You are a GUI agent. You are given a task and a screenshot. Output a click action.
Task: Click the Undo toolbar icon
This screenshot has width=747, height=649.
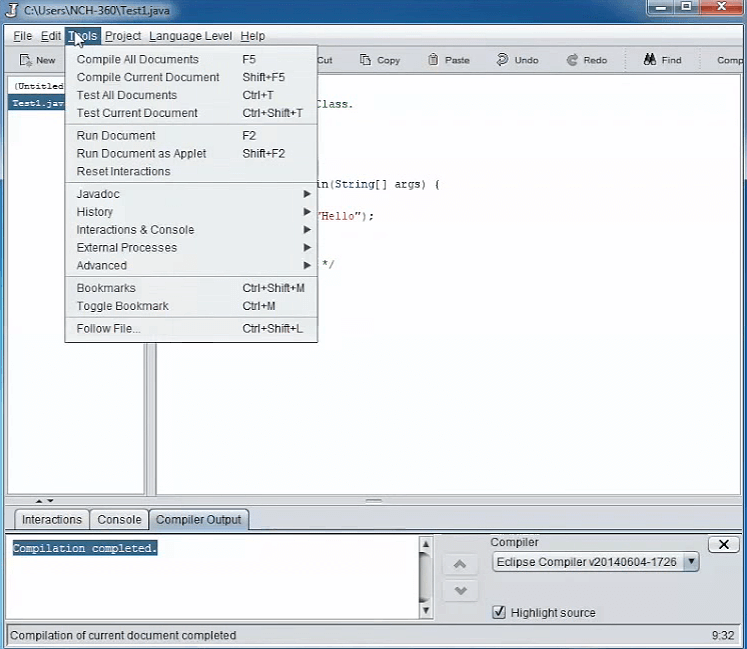coord(502,60)
